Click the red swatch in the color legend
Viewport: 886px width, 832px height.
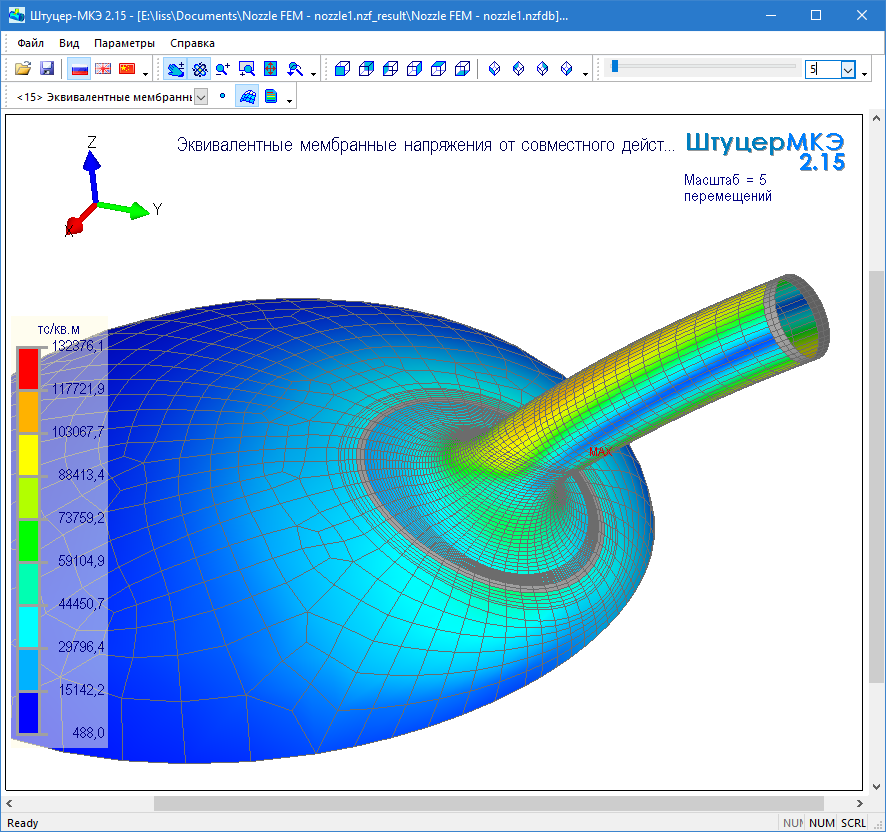coord(28,369)
